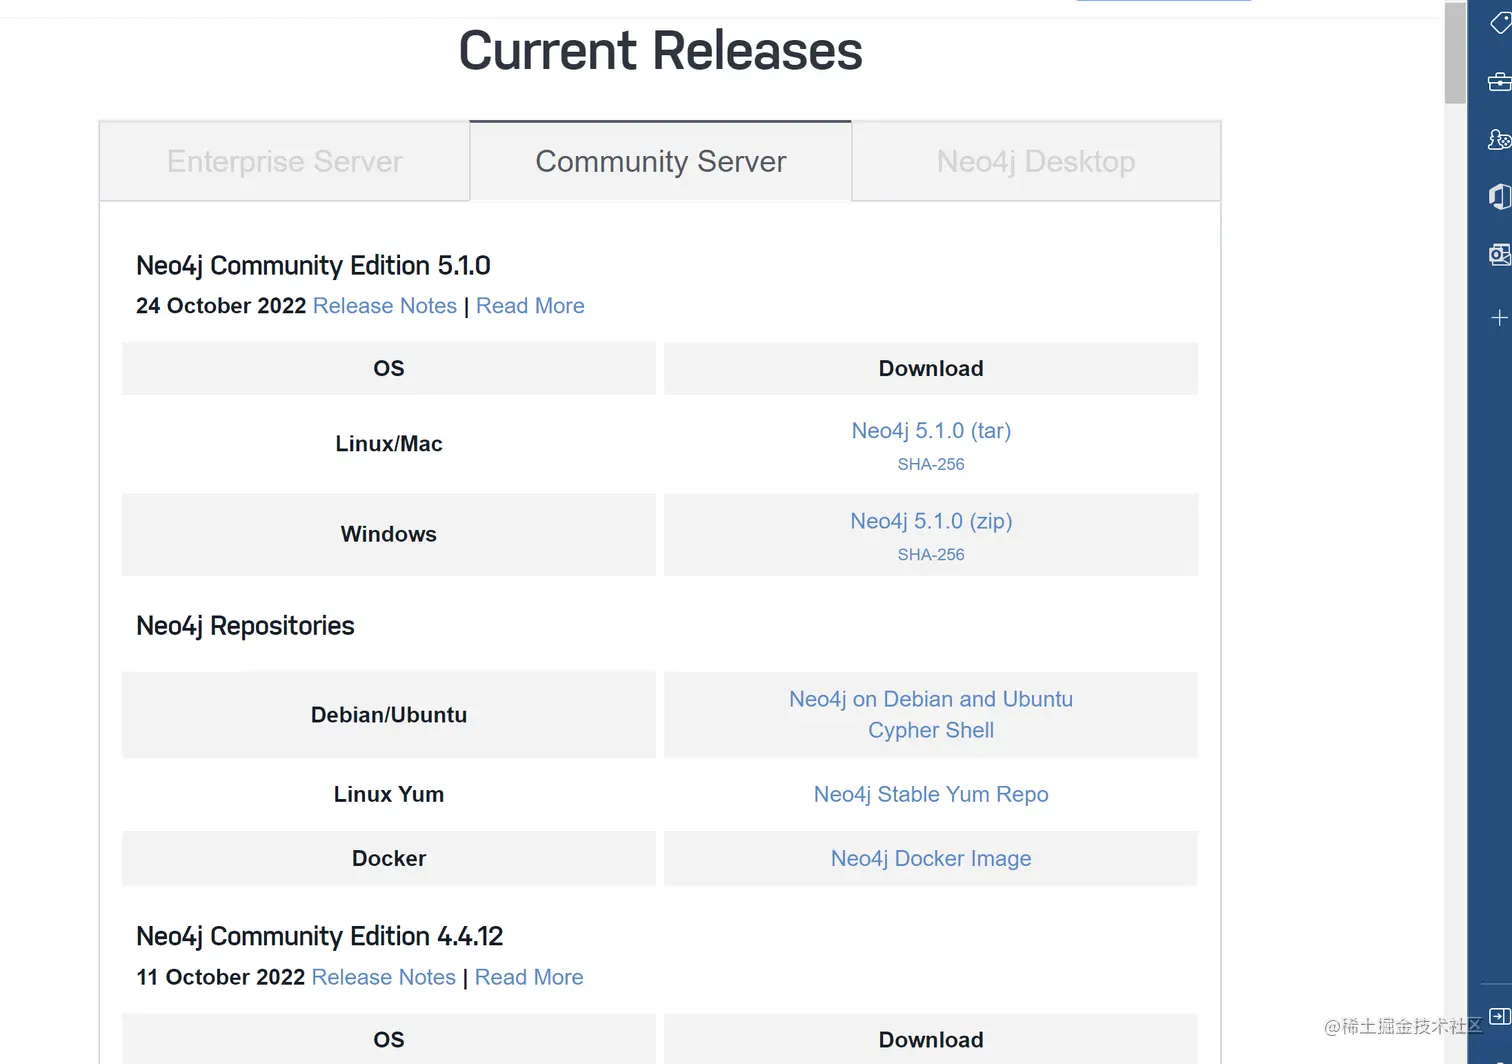
Task: Click the Neo4j Community Edition 4.4.12 heading
Action: coord(319,936)
